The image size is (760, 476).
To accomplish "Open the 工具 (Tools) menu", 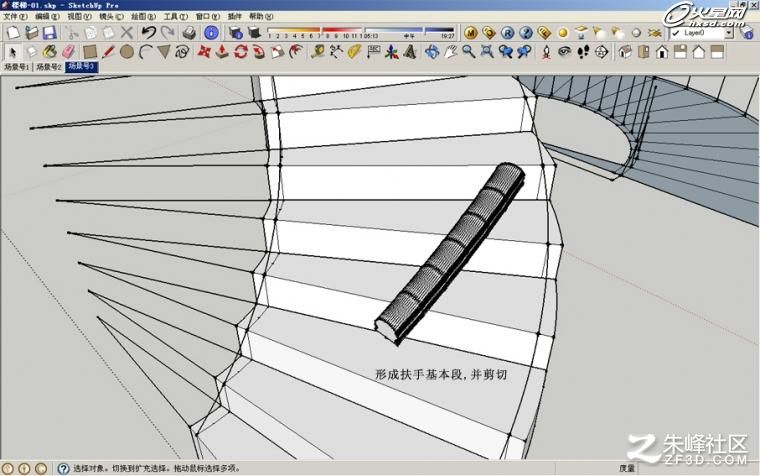I will (x=175, y=16).
